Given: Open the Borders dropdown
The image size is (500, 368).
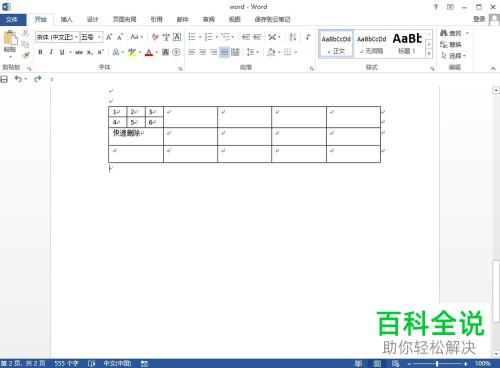Looking at the screenshot, I should pos(295,52).
